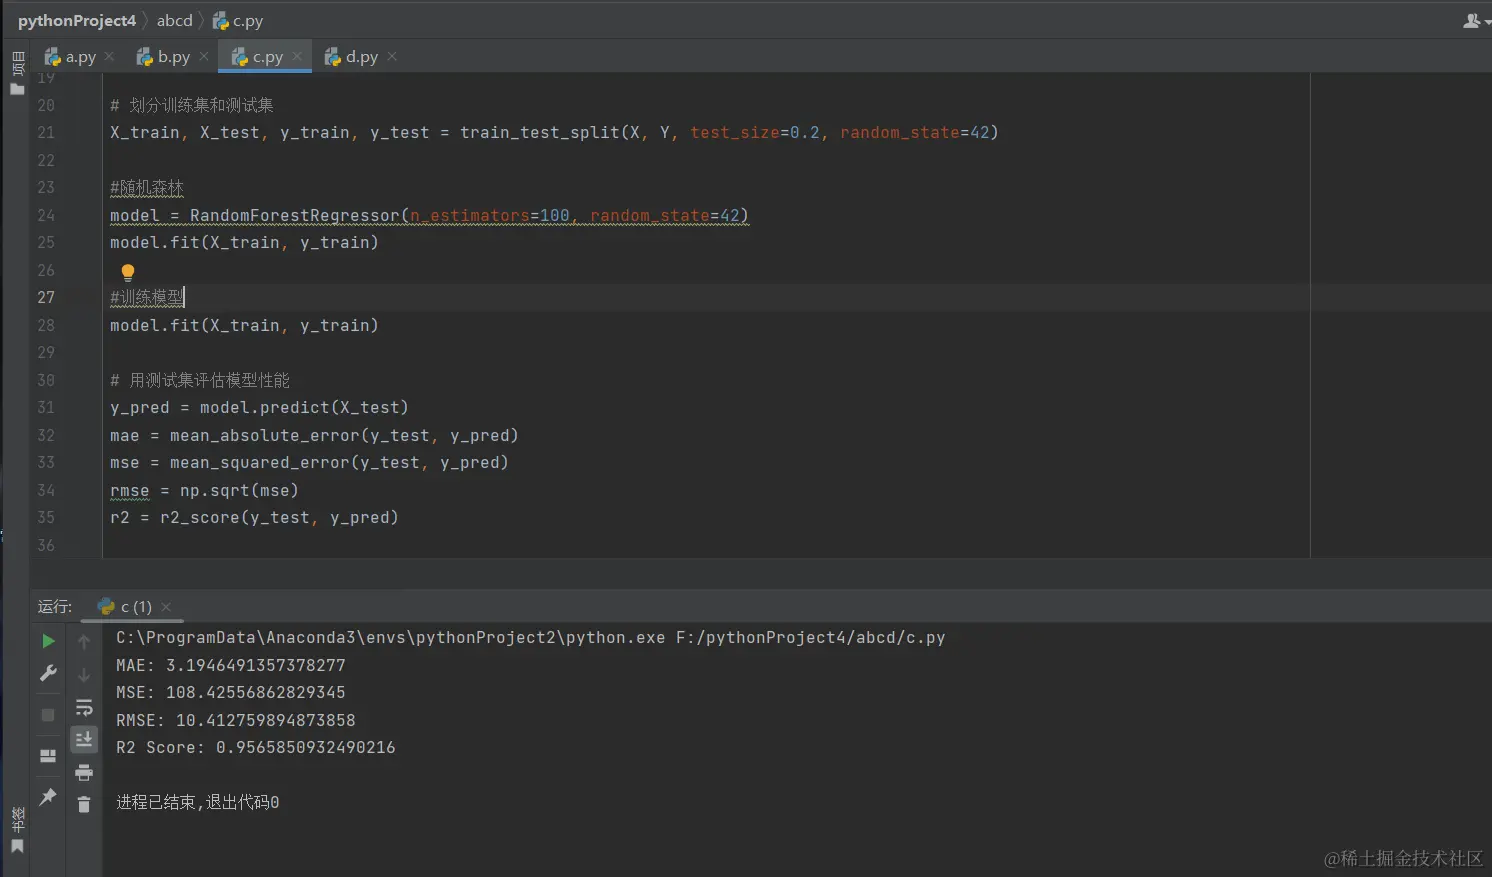Toggle the pin tab icon in Run panel
1492x877 pixels.
[48, 796]
